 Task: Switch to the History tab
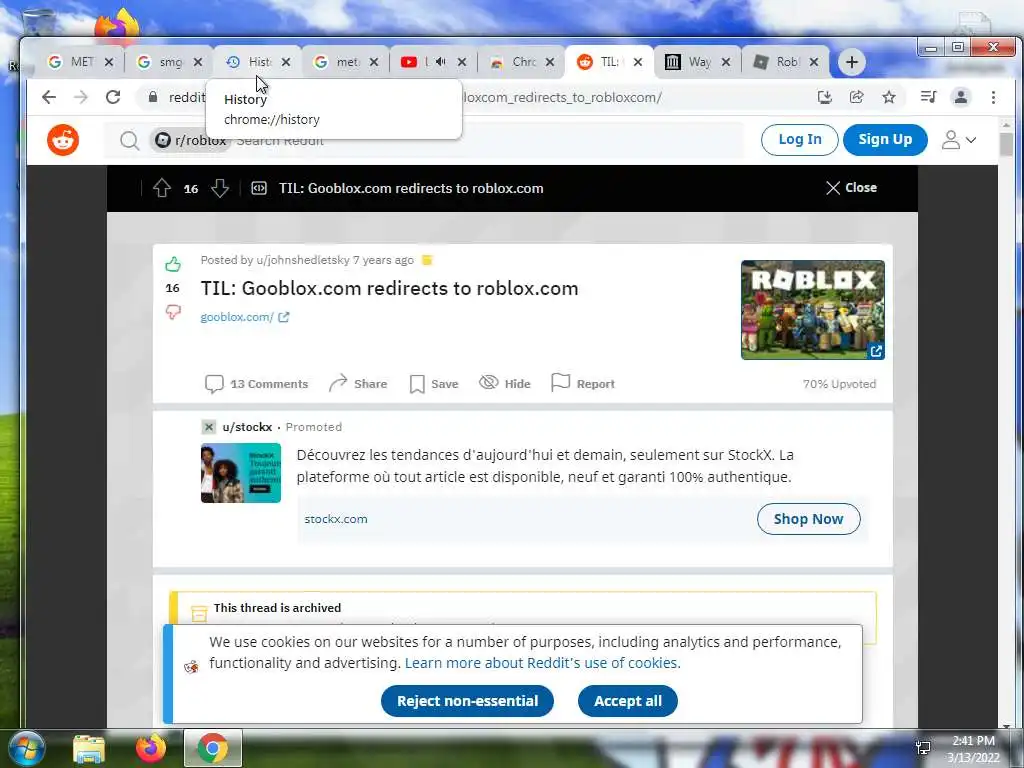[259, 62]
